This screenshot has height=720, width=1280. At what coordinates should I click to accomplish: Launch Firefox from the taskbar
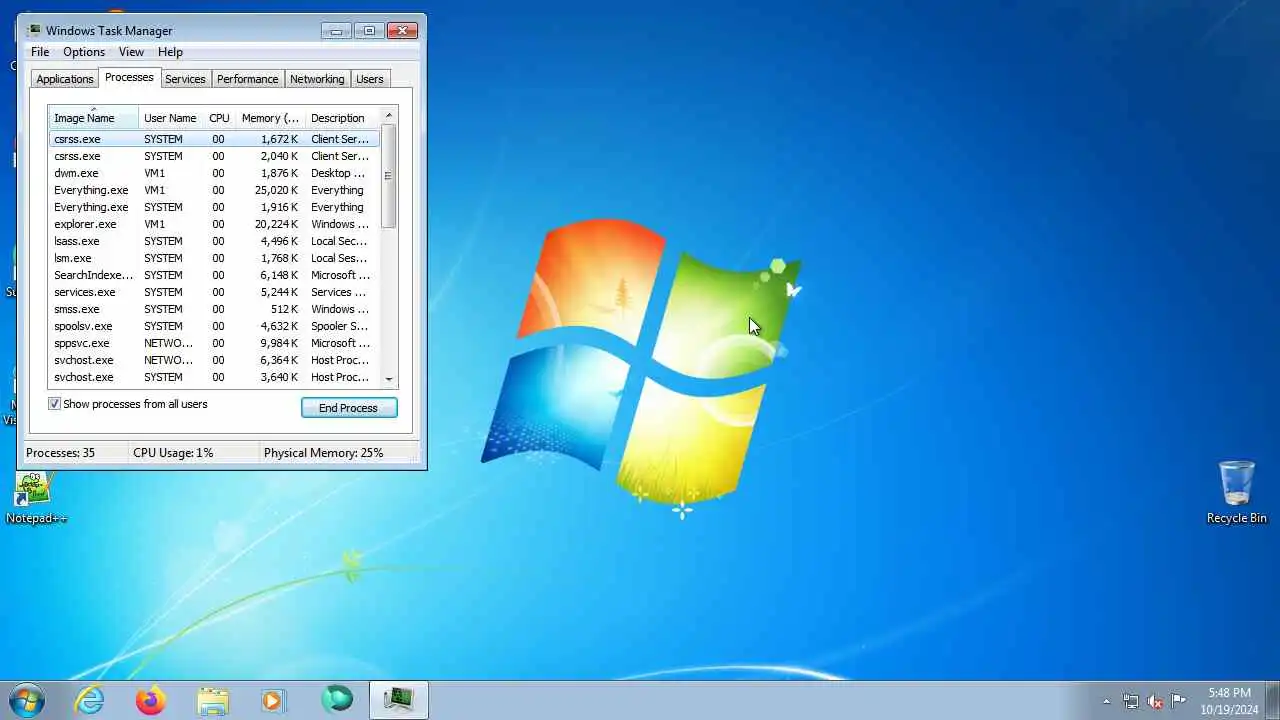(x=151, y=700)
